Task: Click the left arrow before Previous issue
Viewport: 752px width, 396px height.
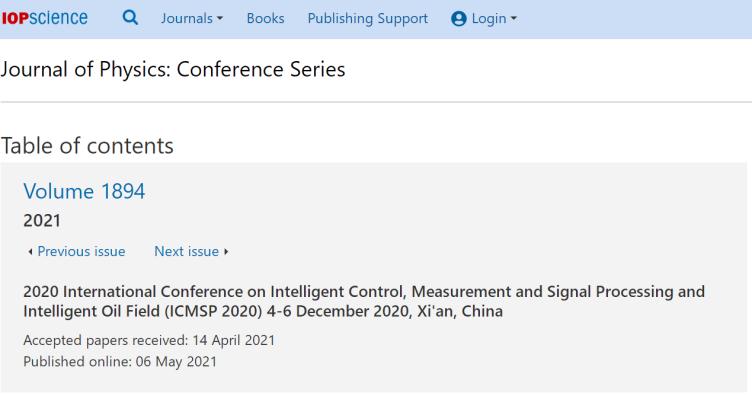Action: click(30, 252)
